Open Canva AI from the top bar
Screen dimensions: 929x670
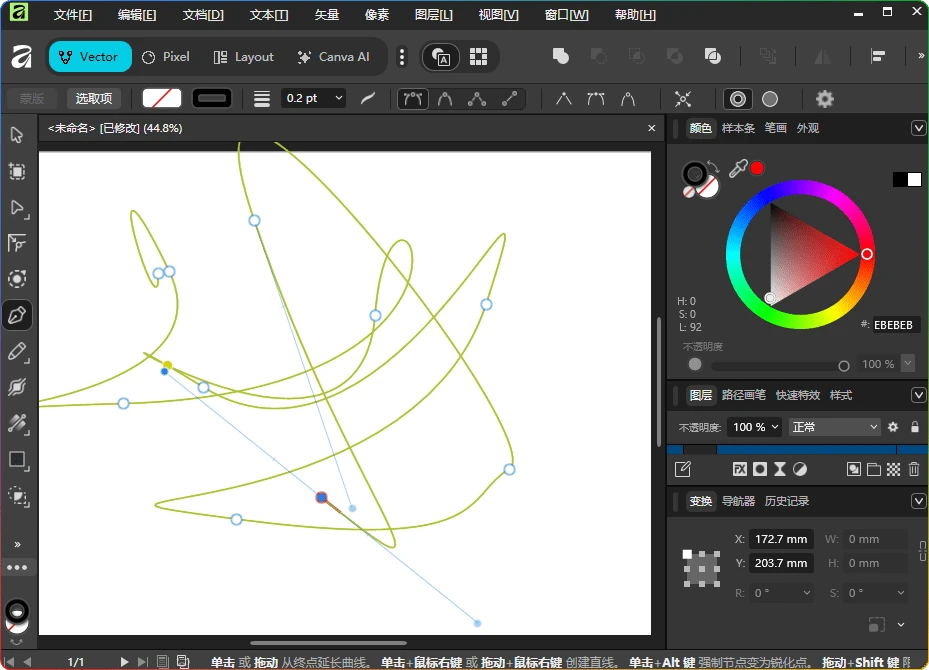tap(334, 57)
